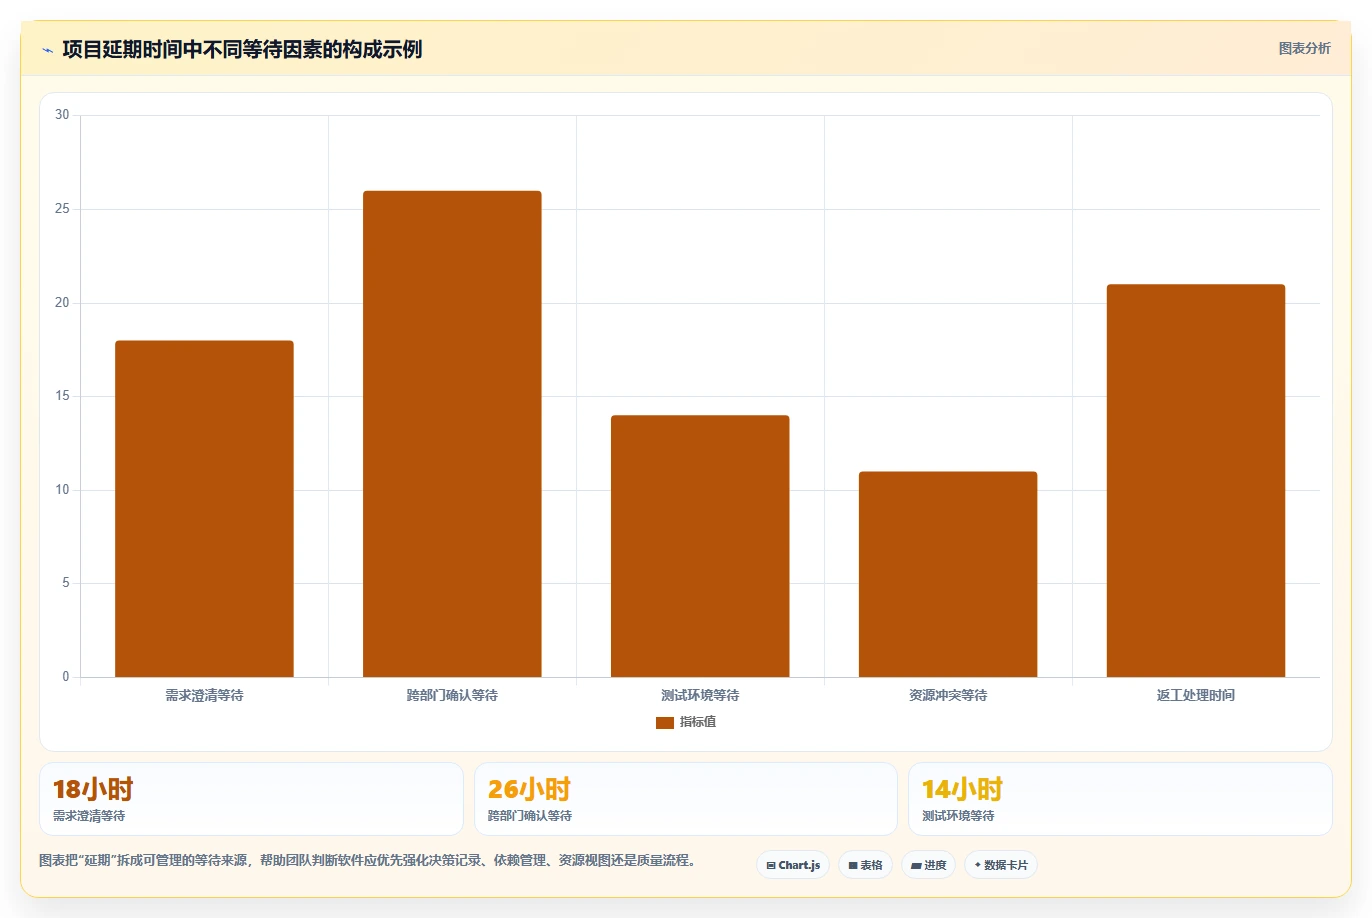1372x918 pixels.
Task: Click the 资源冲突等待 x-axis label
Action: pyautogui.click(x=948, y=695)
